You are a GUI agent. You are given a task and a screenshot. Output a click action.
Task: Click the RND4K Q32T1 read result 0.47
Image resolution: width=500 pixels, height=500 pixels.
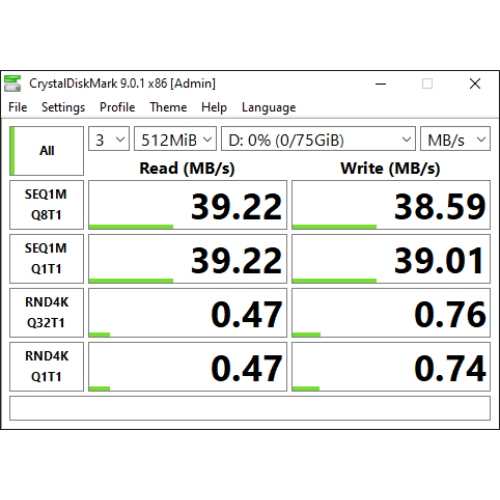[x=187, y=313]
